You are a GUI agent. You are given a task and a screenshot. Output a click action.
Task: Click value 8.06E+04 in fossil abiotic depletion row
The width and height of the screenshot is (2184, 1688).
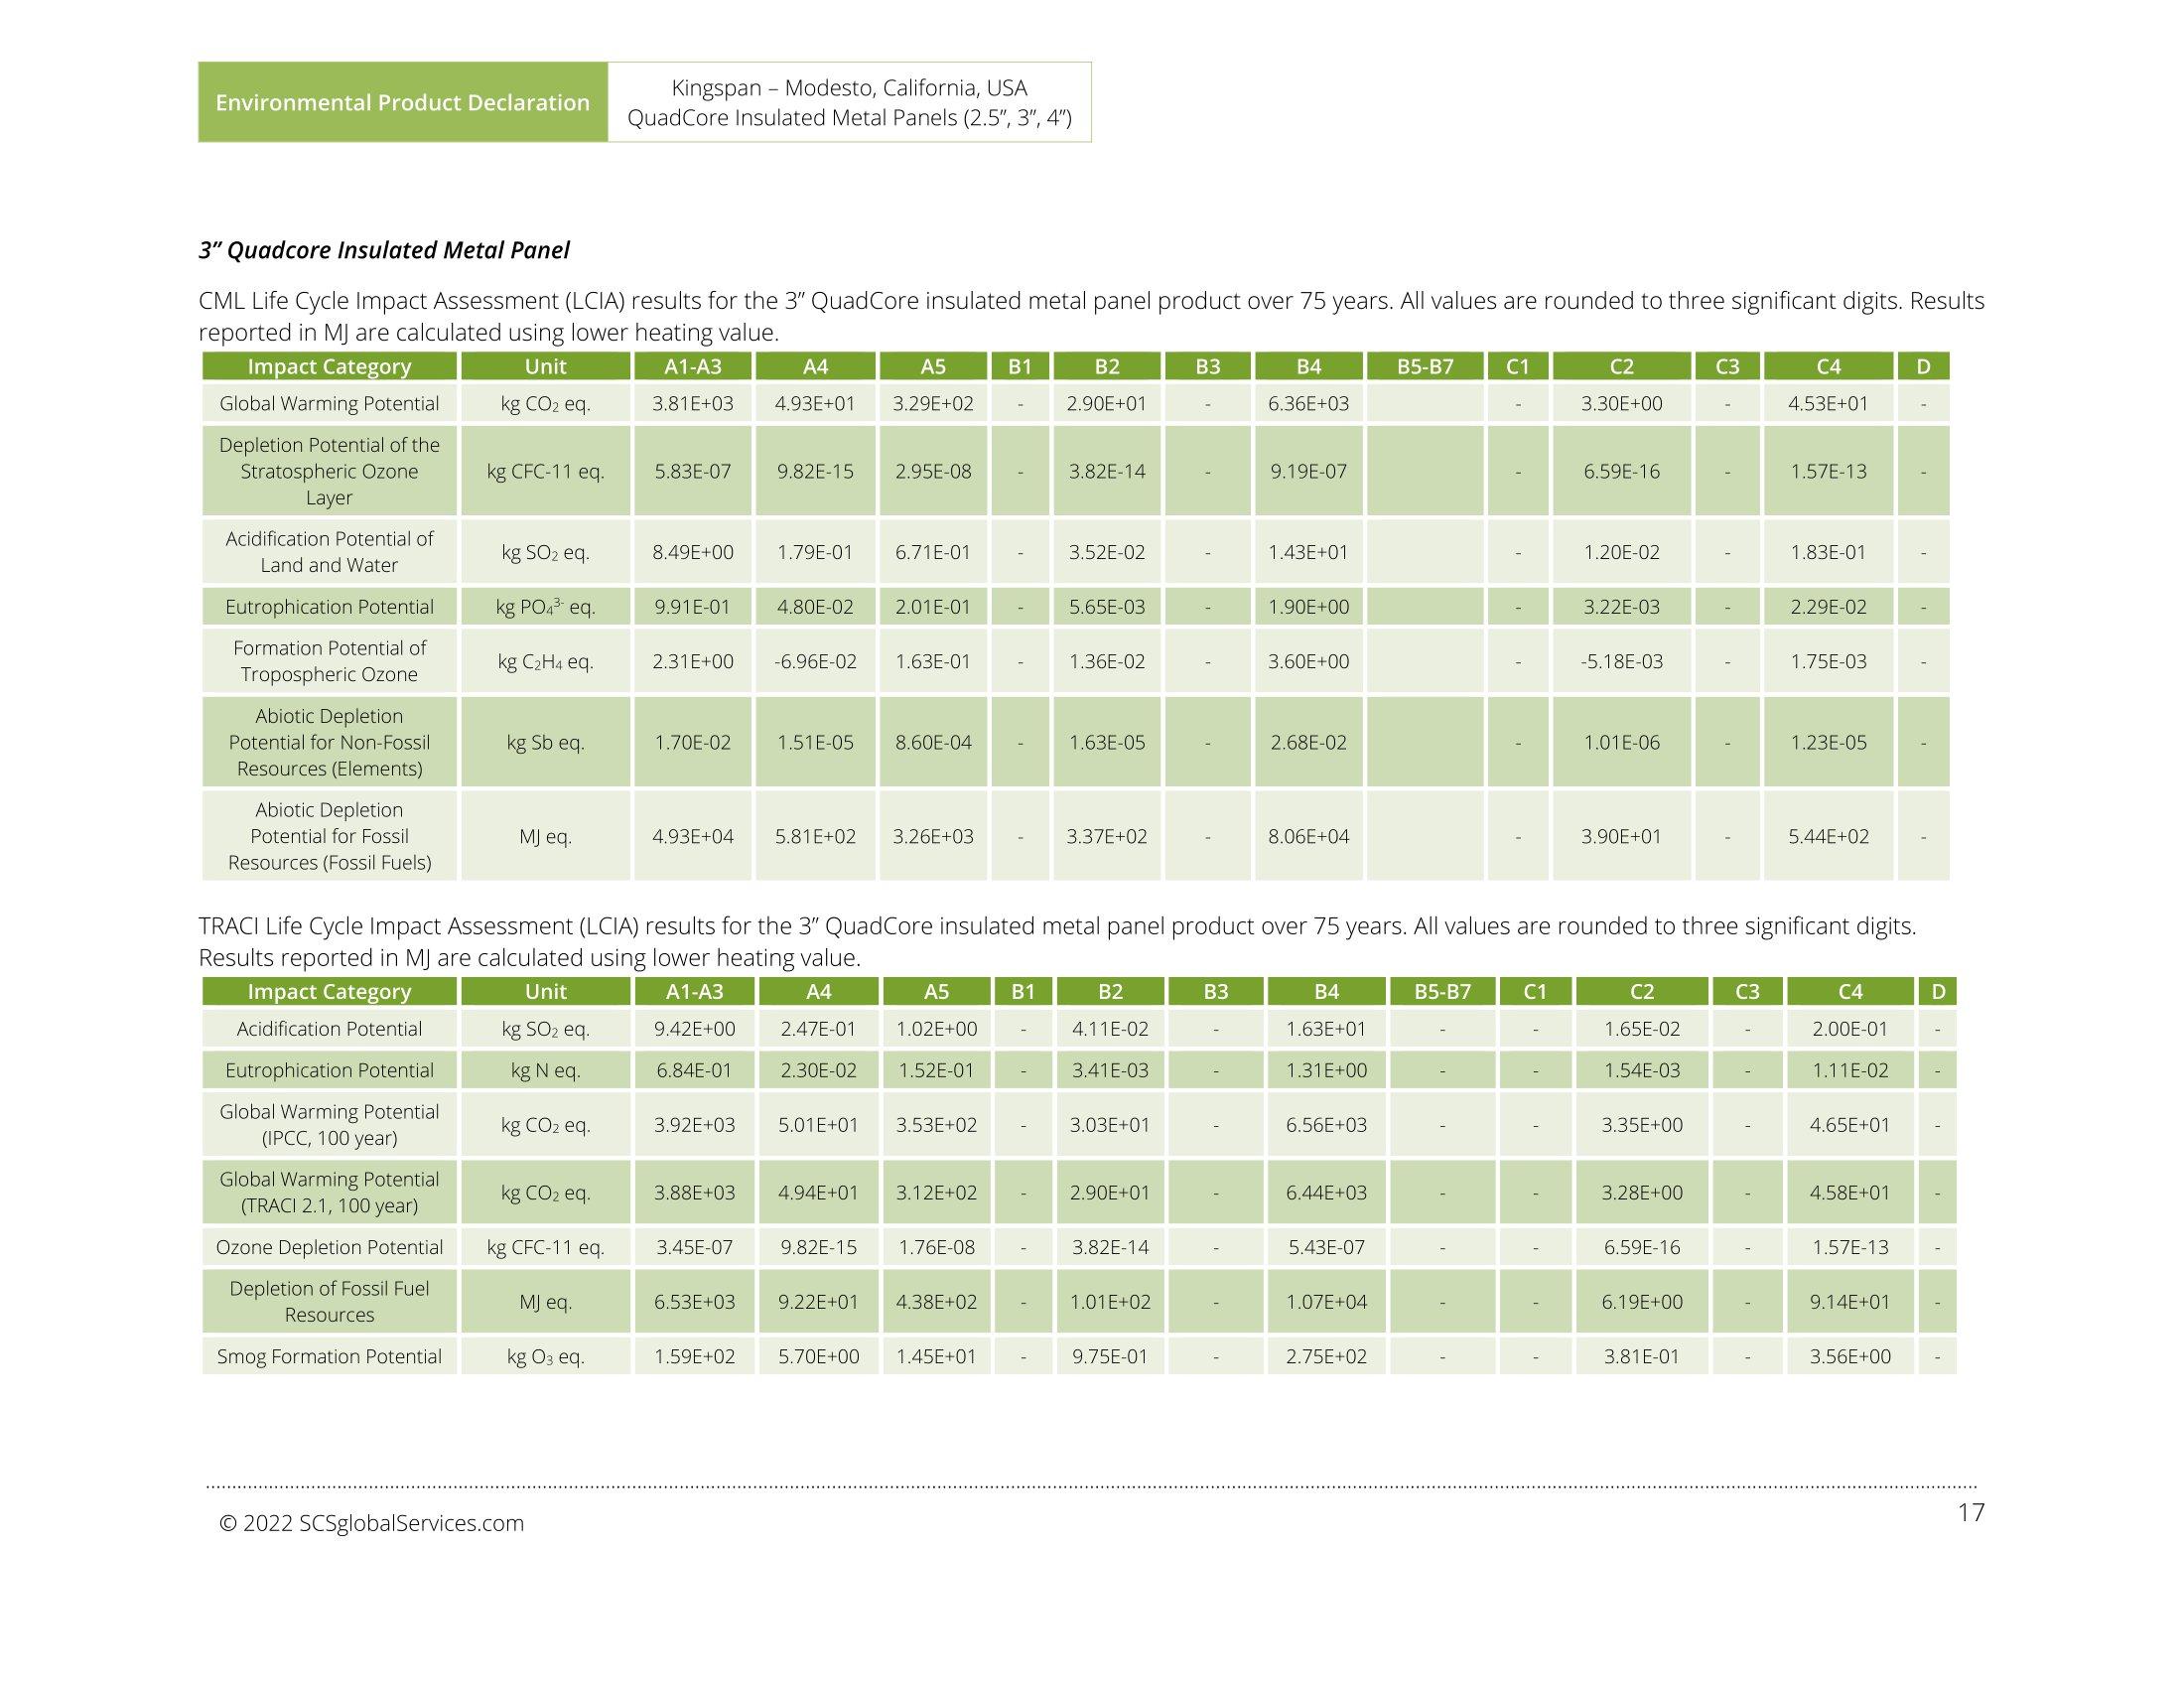[1308, 836]
